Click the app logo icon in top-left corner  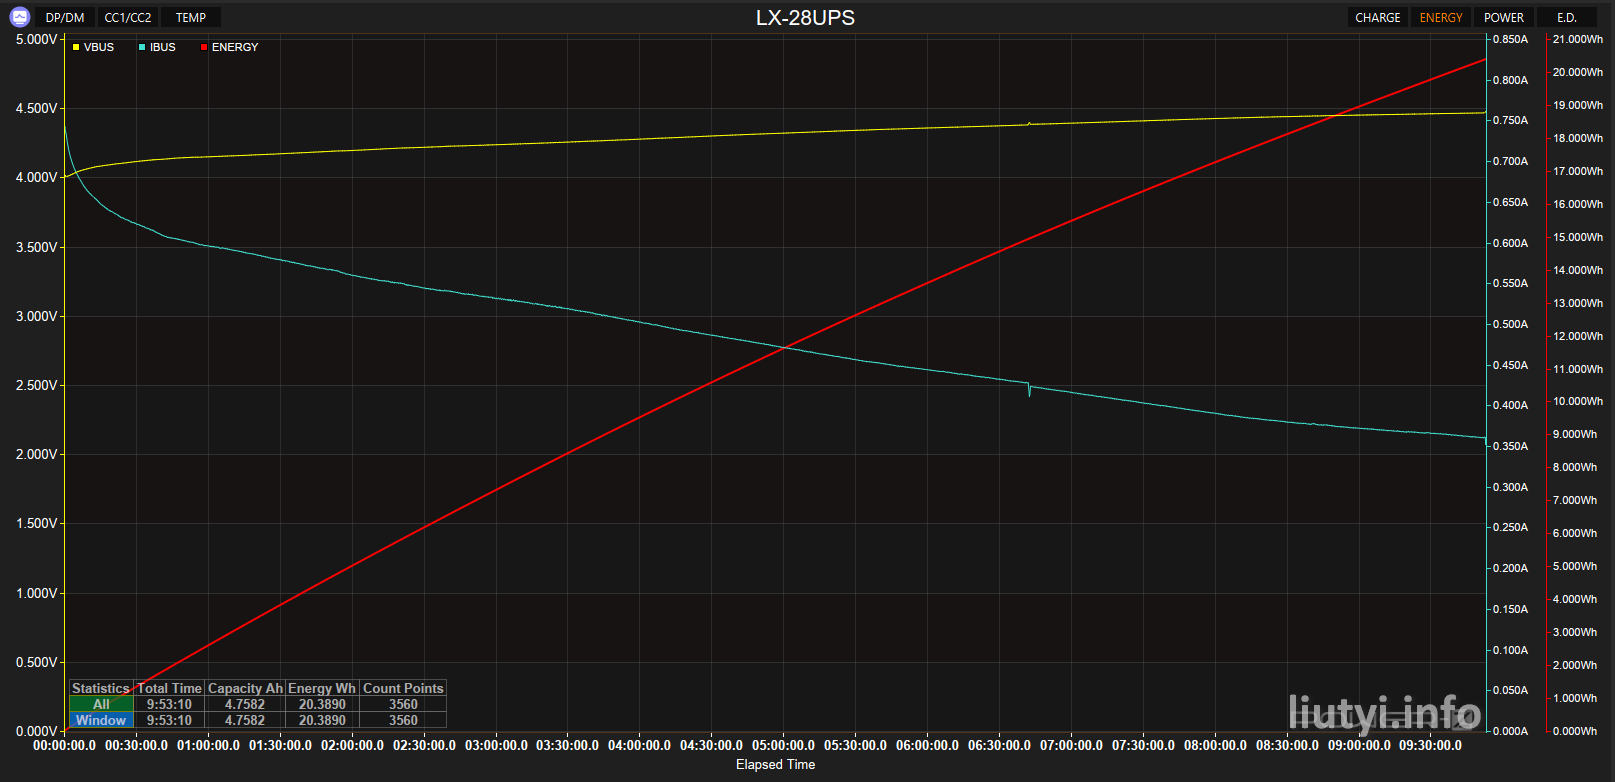pos(19,17)
